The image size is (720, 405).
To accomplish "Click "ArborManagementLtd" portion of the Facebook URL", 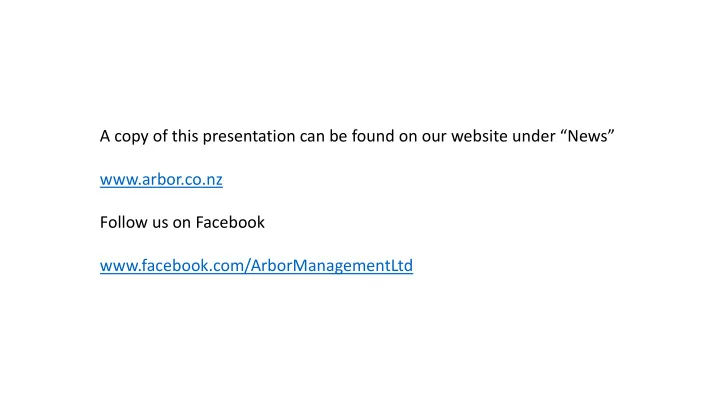I will pos(332,265).
